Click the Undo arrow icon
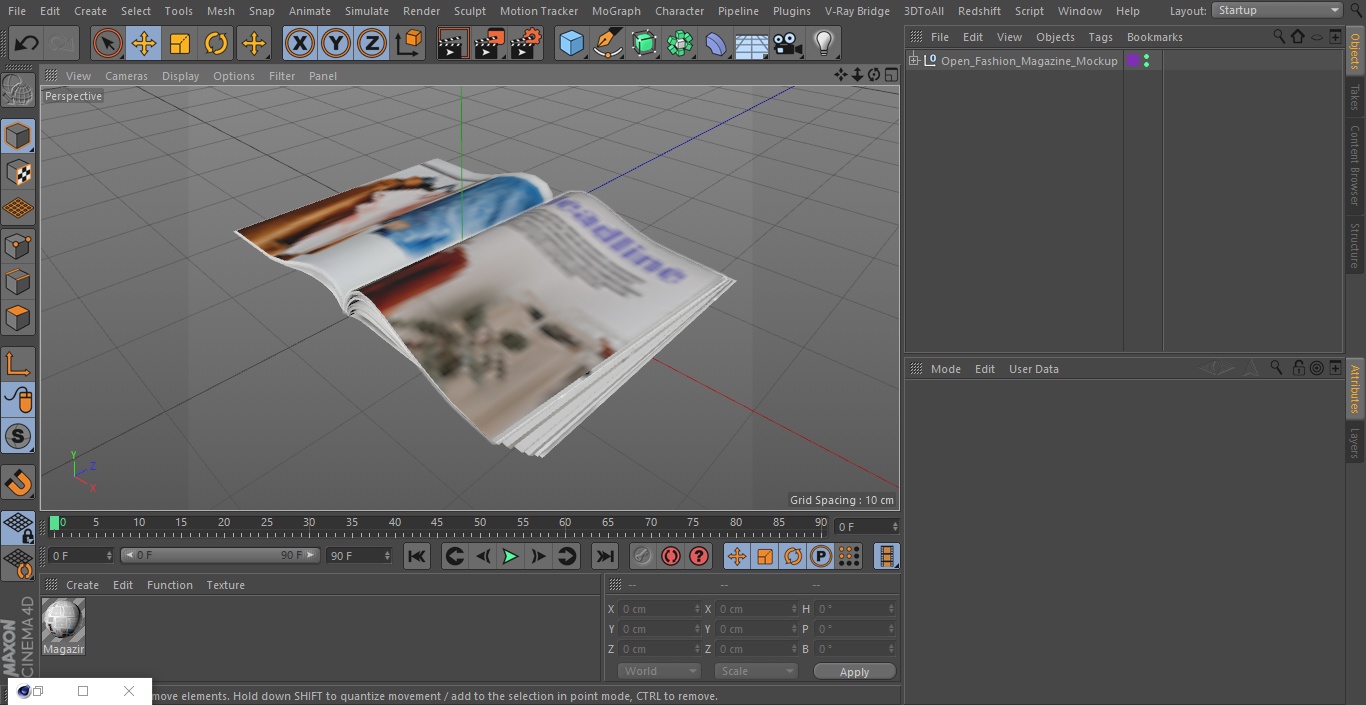 (x=27, y=43)
